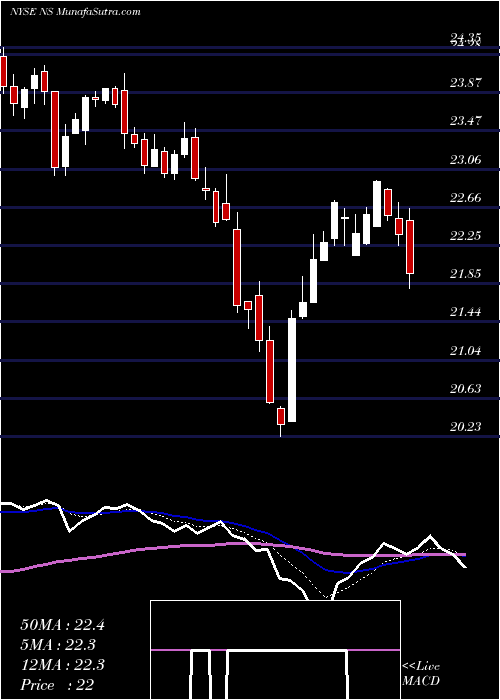This screenshot has height=700, width=500.
Task: Click the 5MA : 22.3 readout
Action: (x=58, y=645)
